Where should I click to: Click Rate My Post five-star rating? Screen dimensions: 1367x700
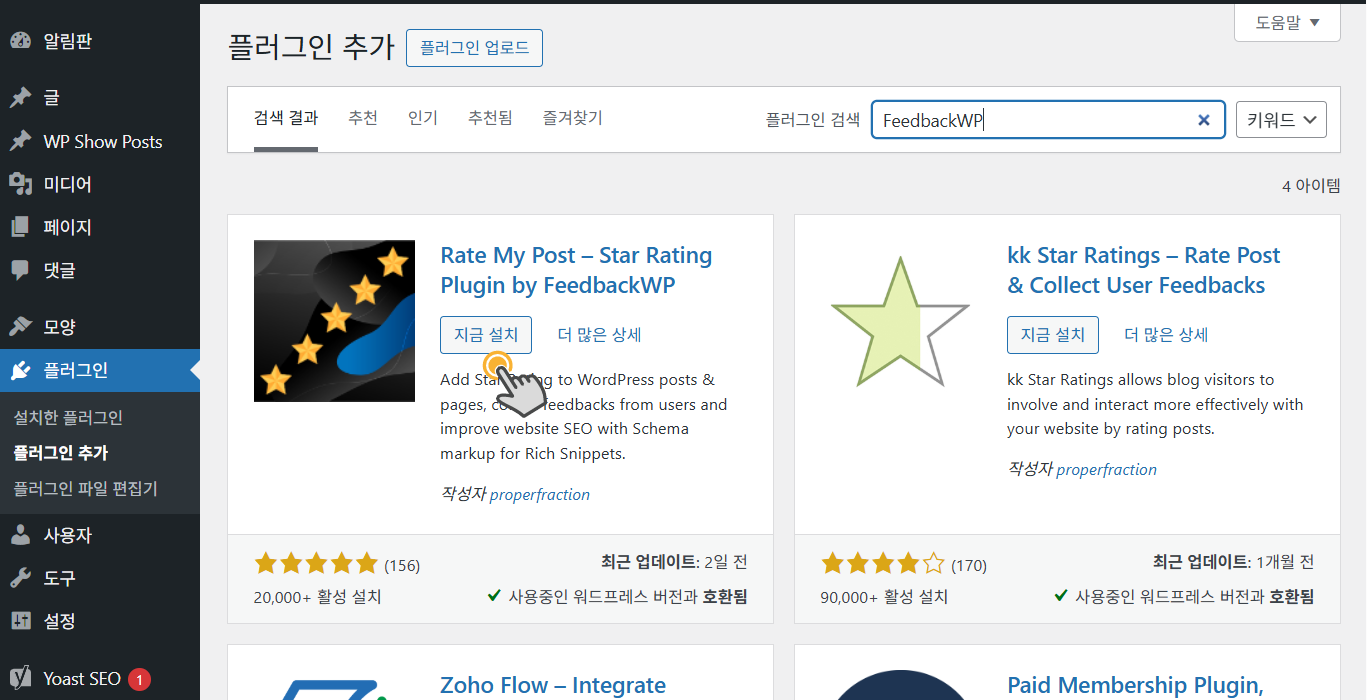pyautogui.click(x=316, y=564)
